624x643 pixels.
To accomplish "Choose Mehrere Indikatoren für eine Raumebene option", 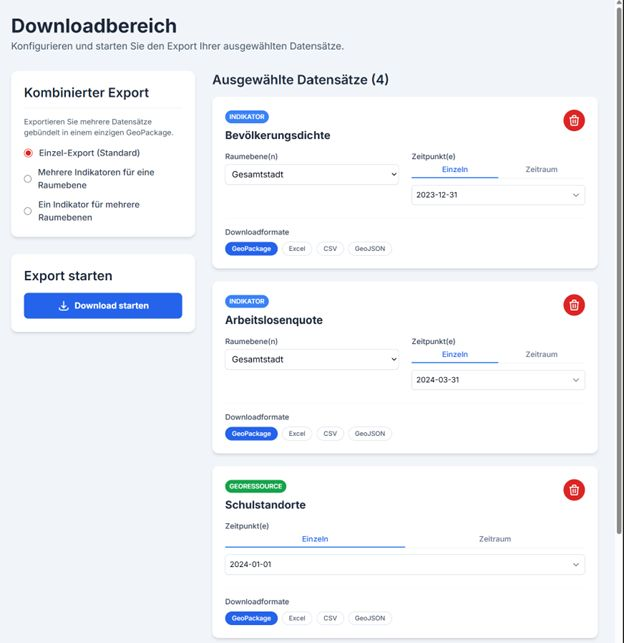I will [x=28, y=179].
